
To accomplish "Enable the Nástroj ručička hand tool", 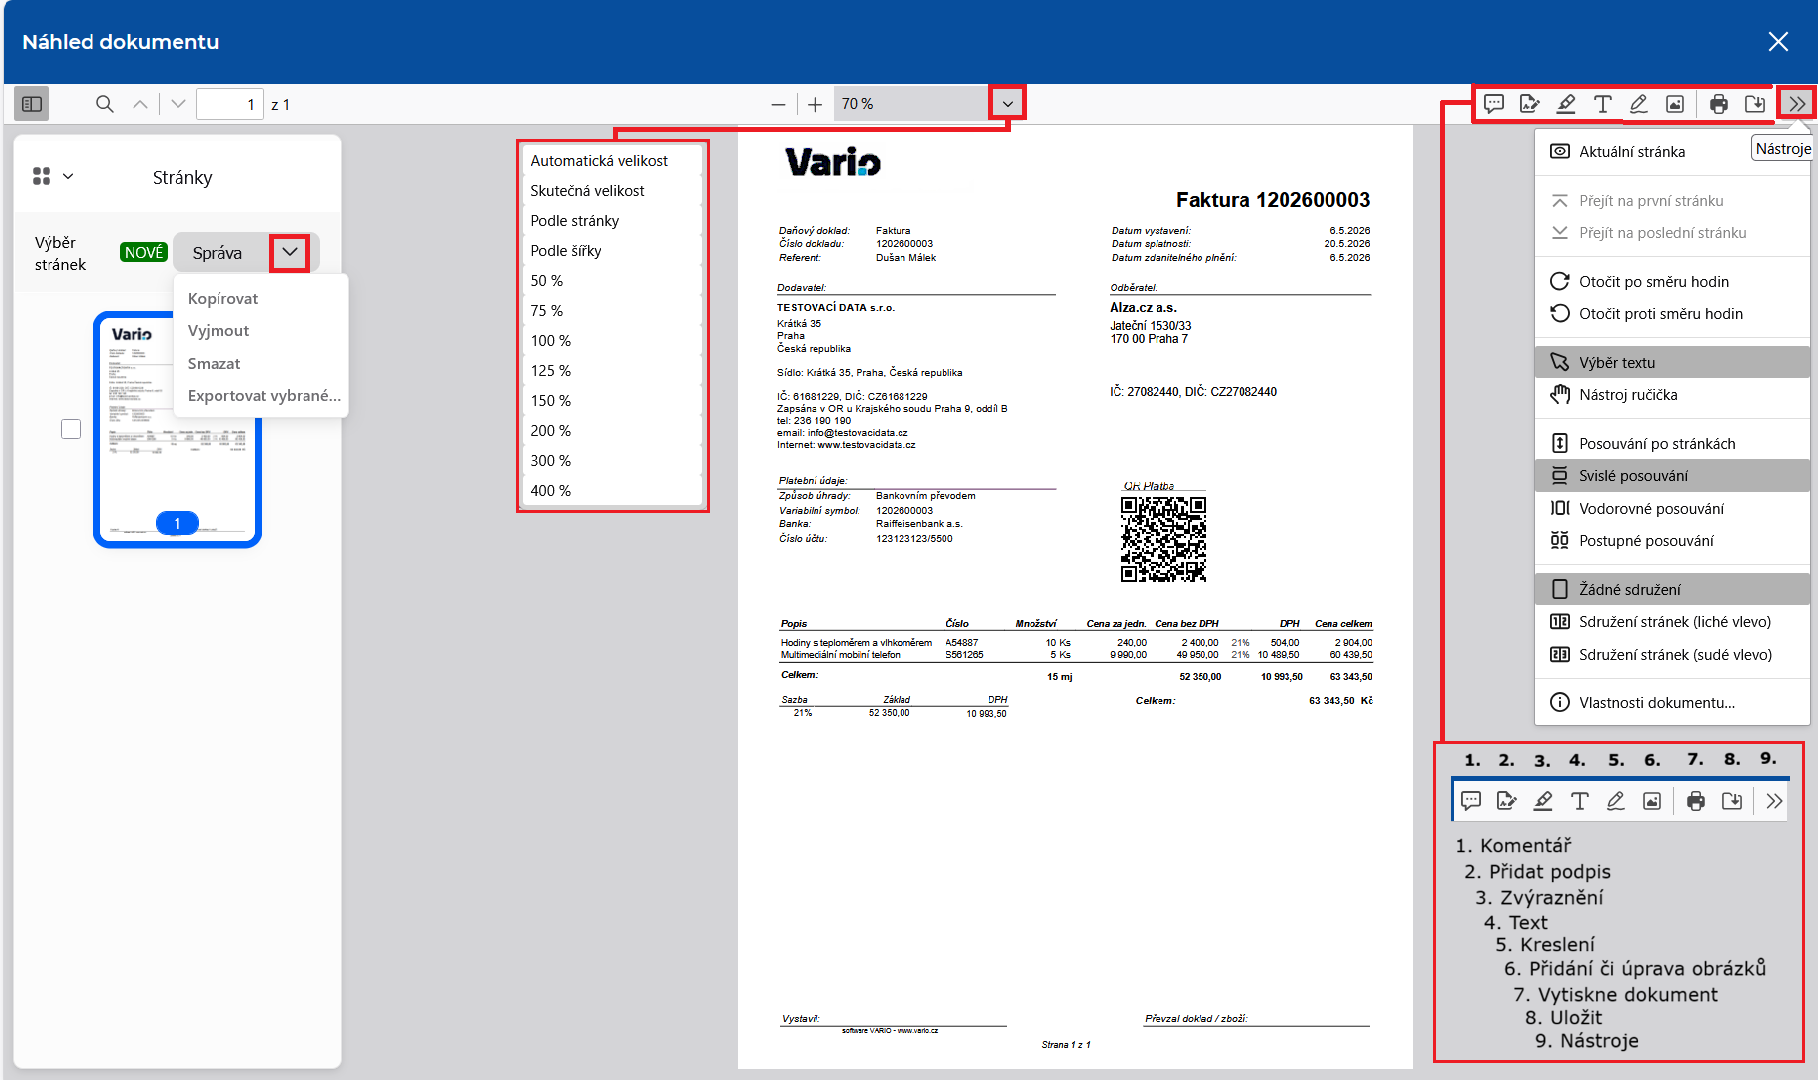I will pos(1672,395).
